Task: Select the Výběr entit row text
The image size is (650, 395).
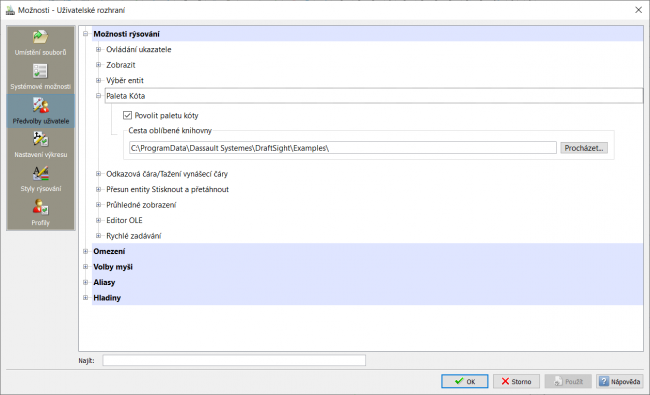Action: point(125,80)
